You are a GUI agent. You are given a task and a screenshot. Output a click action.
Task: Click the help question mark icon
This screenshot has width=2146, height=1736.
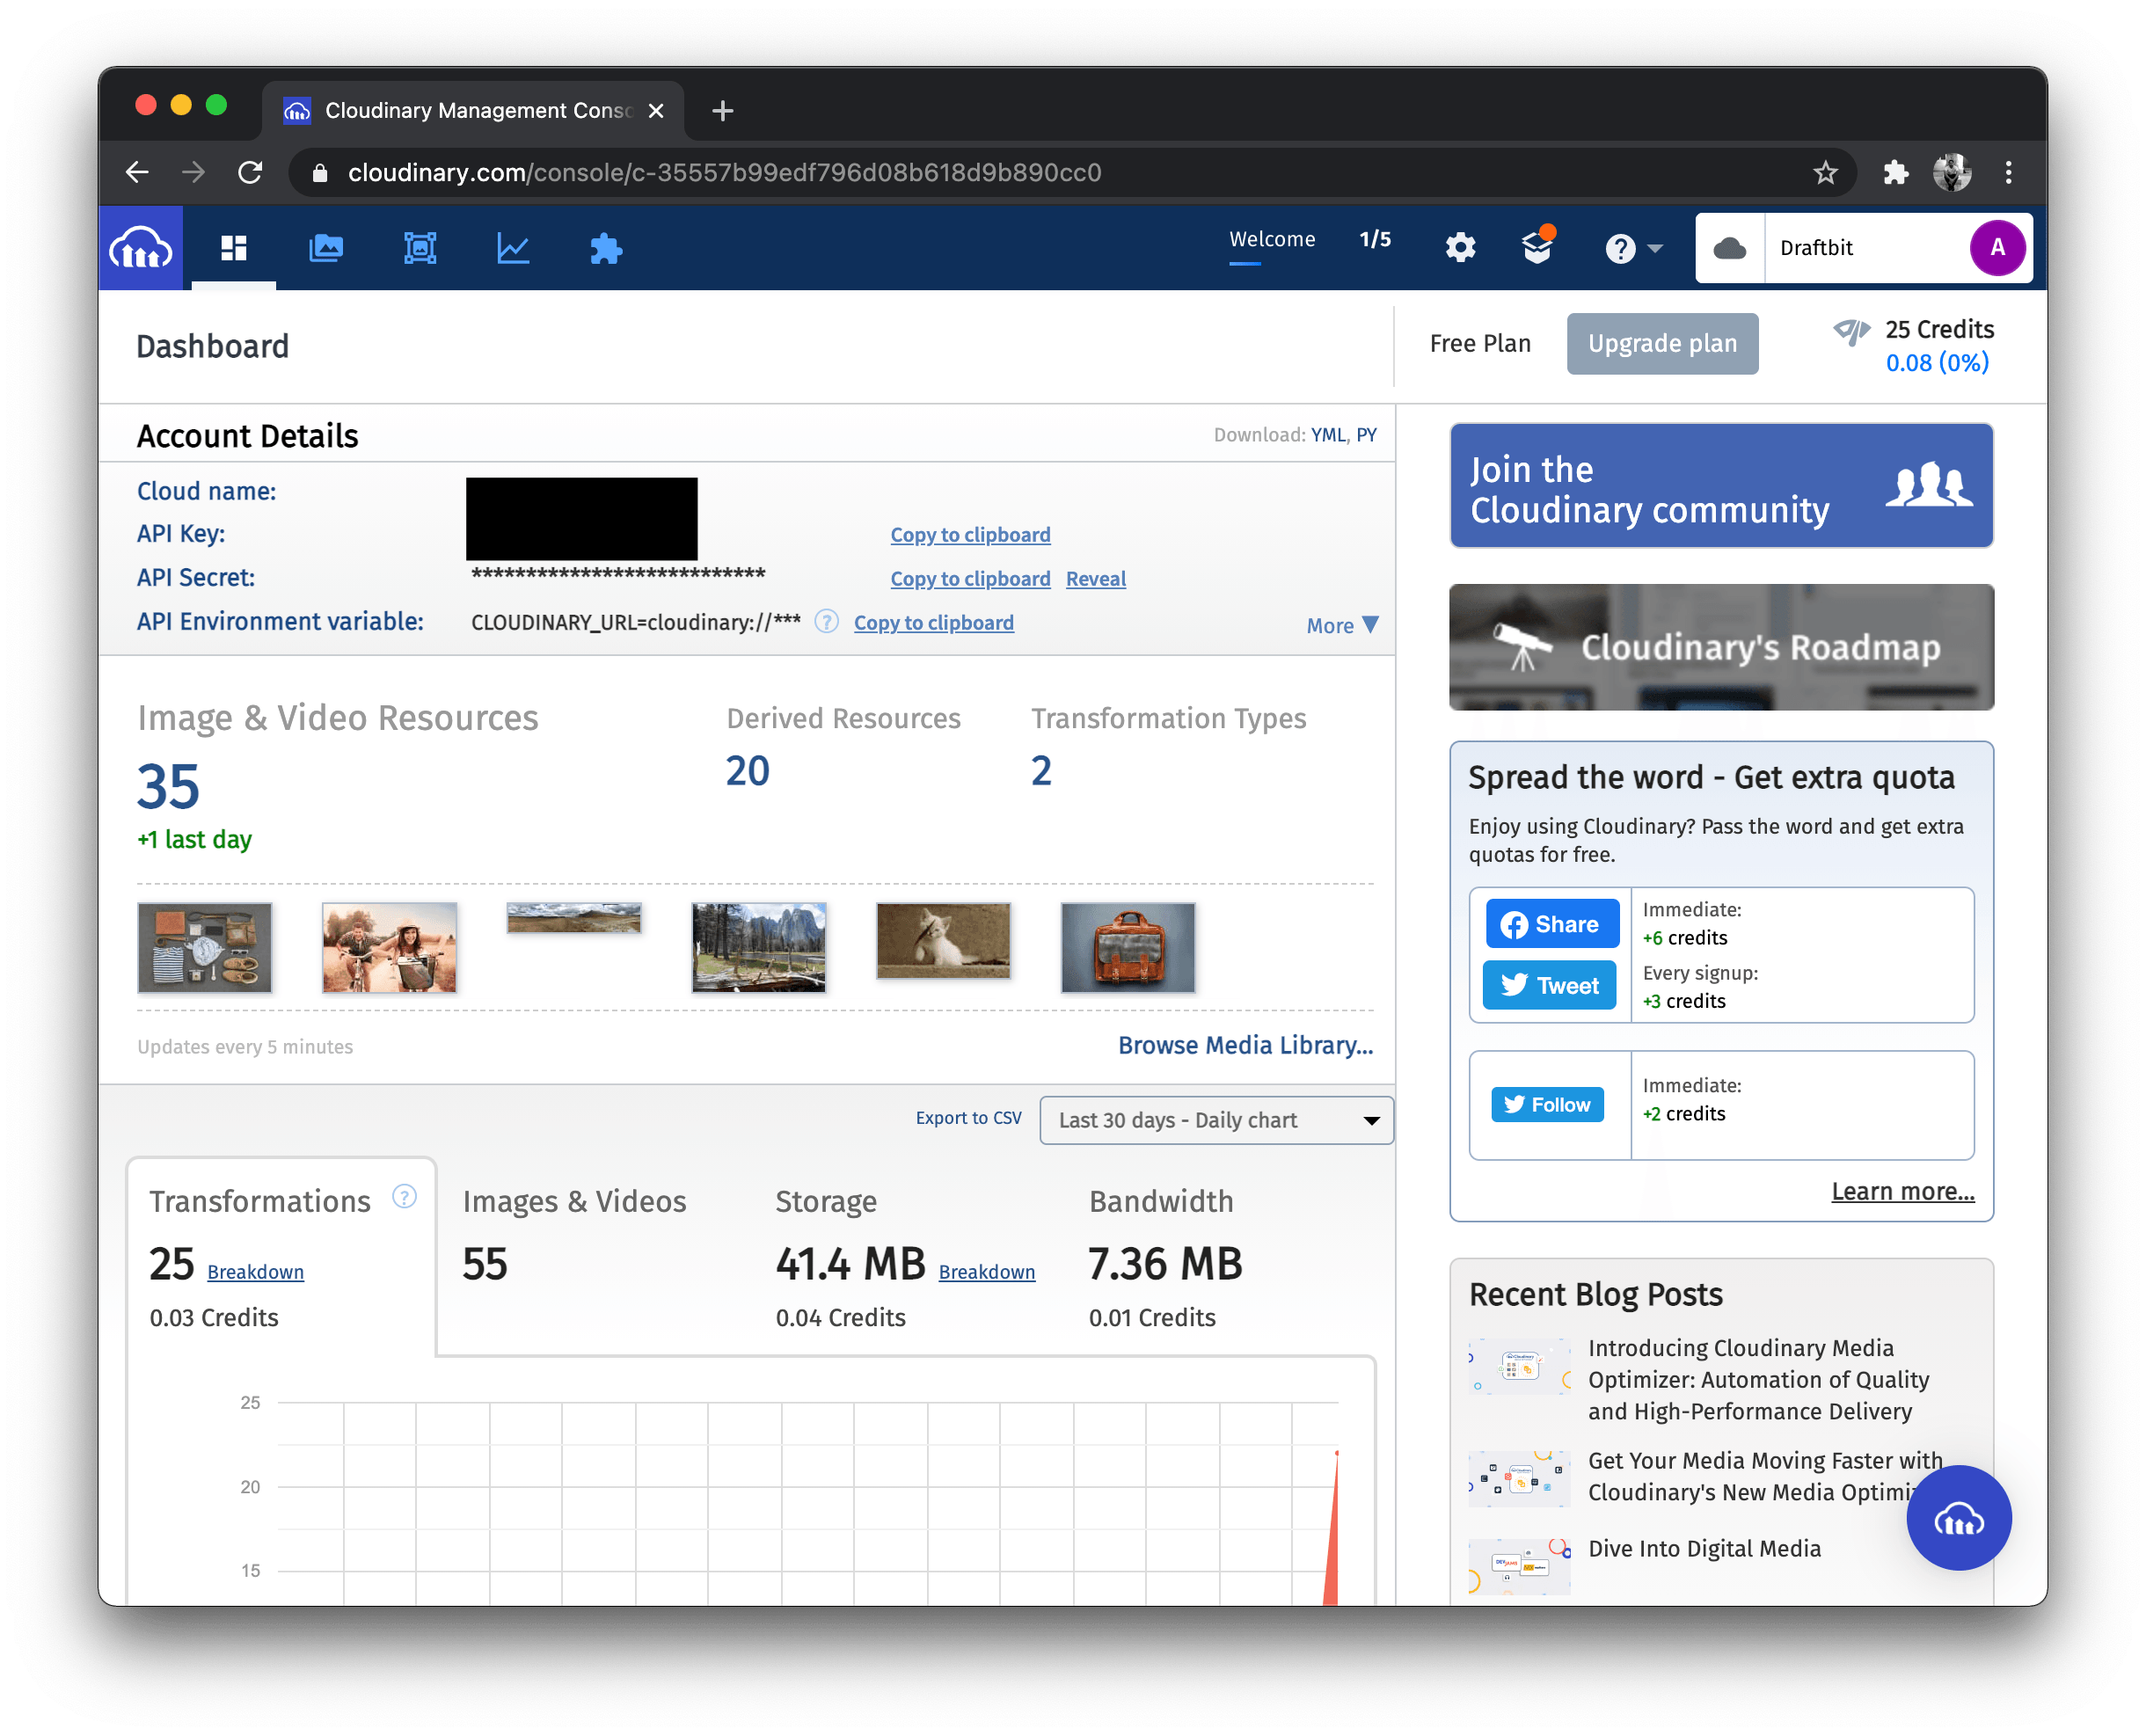coord(1620,248)
